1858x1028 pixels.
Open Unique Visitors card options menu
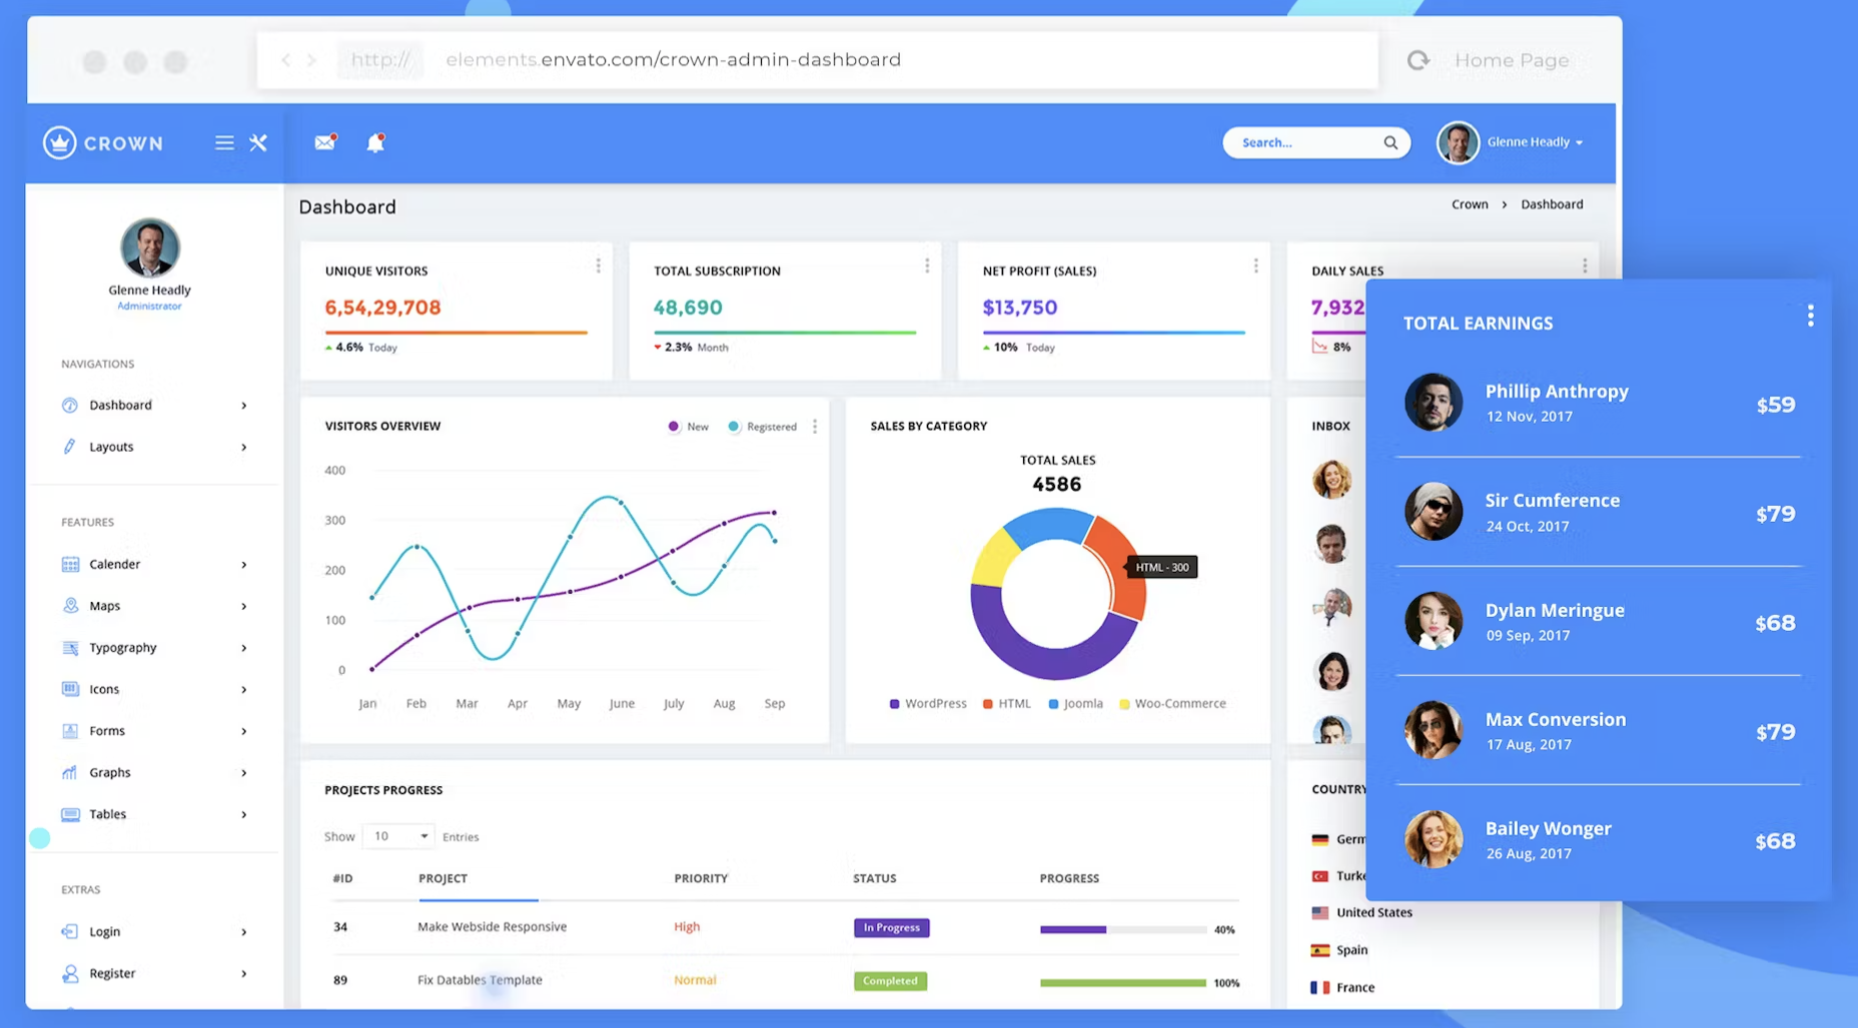(x=598, y=266)
